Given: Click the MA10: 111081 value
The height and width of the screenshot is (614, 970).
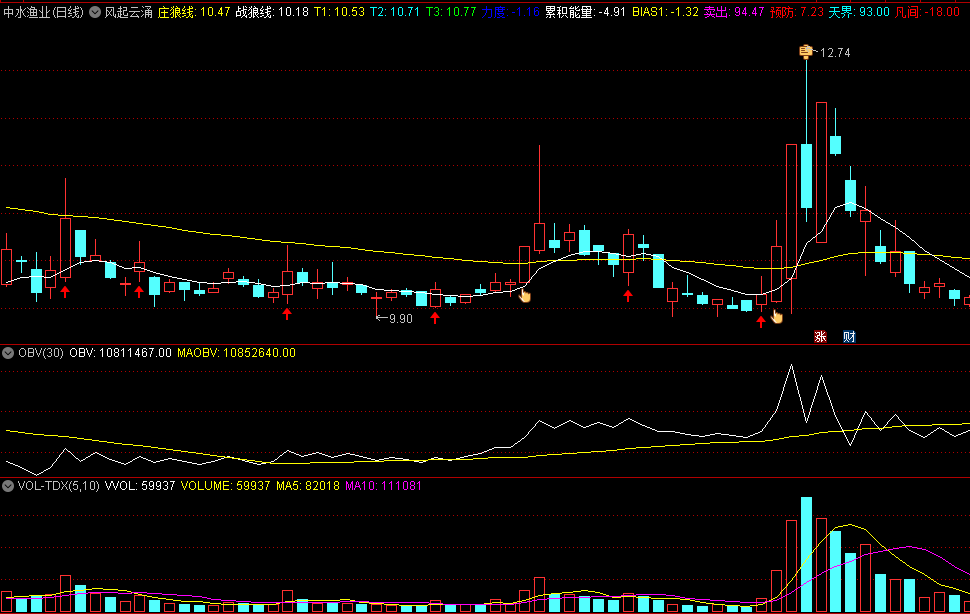Looking at the screenshot, I should pyautogui.click(x=383, y=486).
